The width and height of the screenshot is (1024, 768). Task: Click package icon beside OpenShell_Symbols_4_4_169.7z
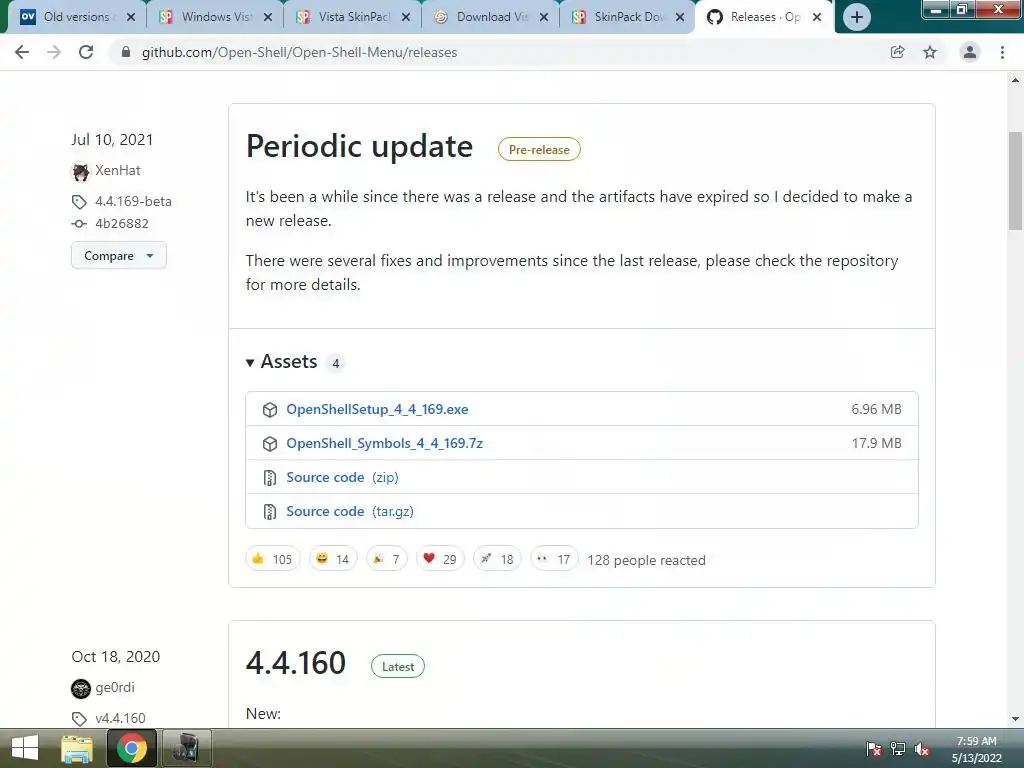click(270, 443)
